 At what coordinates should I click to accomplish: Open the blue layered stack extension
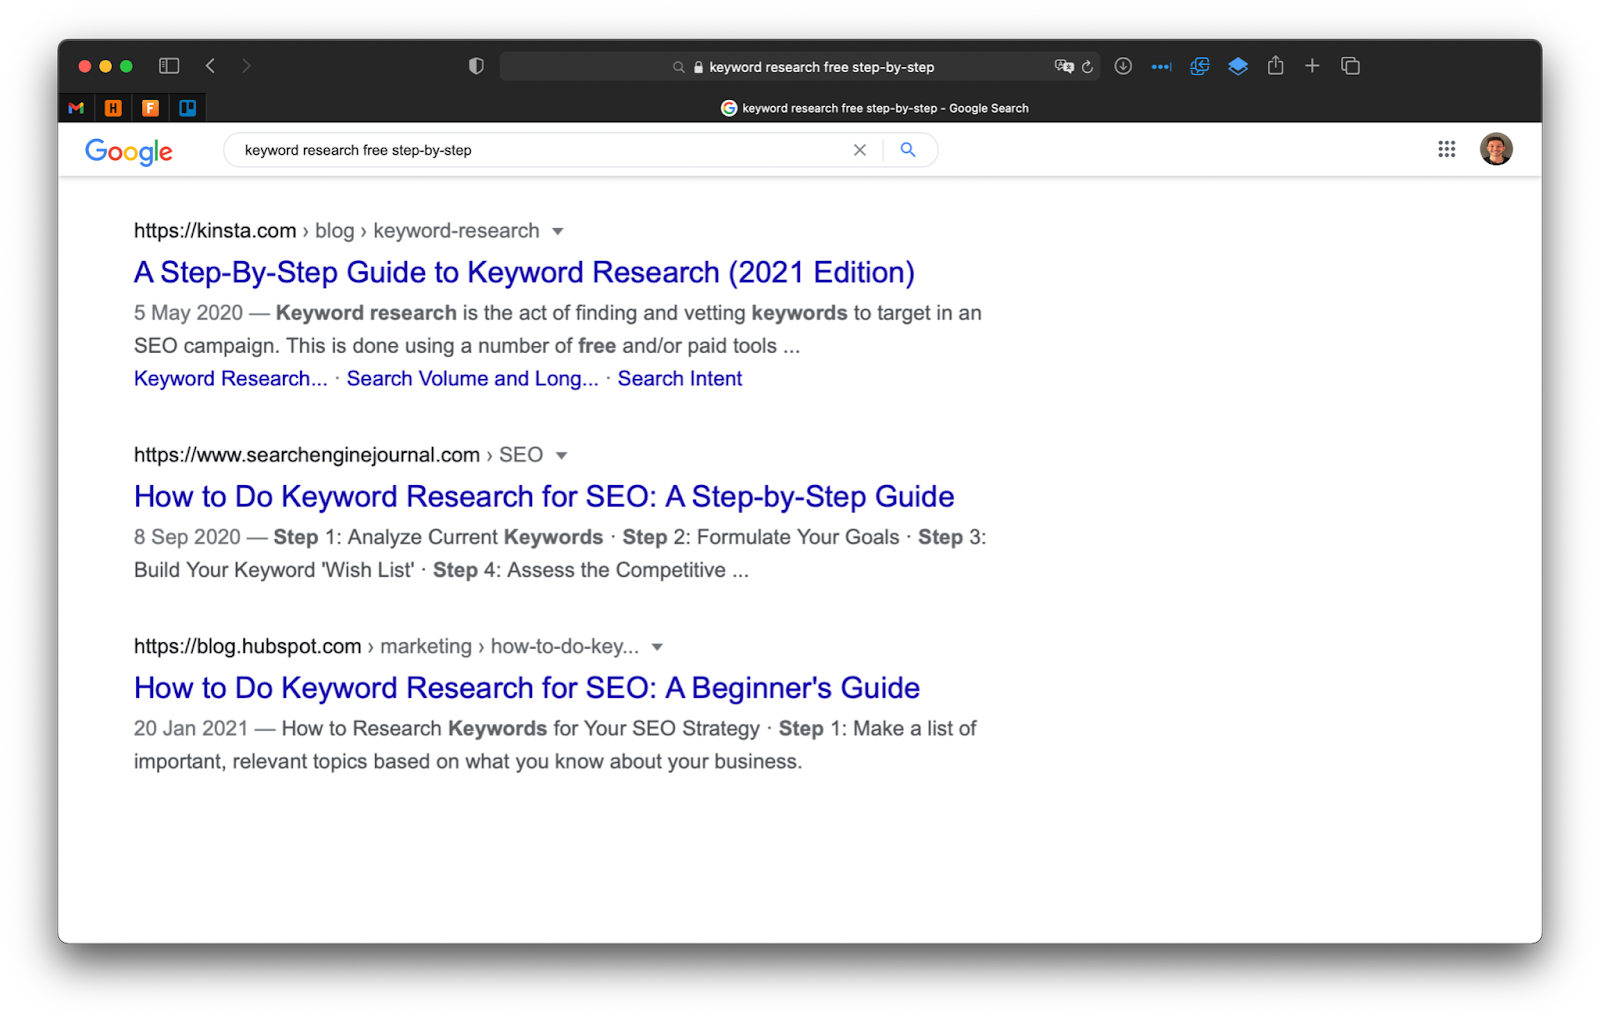pos(1238,66)
